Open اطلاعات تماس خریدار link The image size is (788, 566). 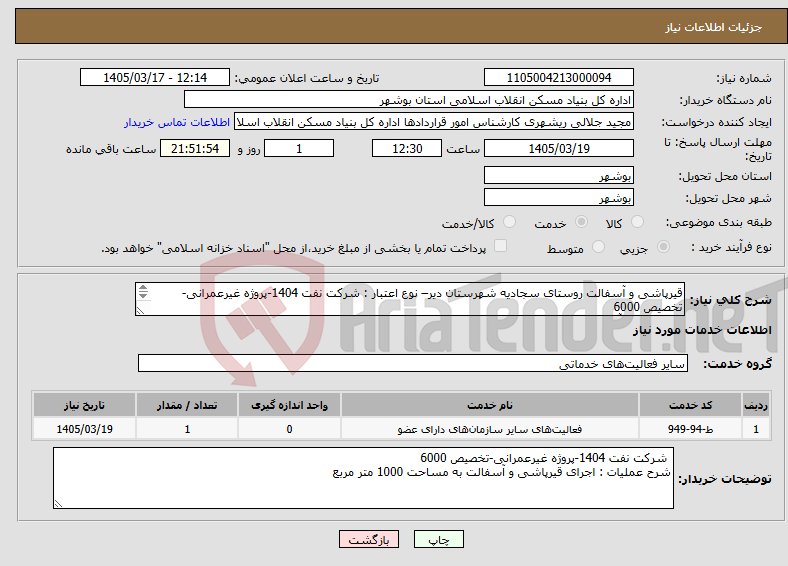[177, 122]
